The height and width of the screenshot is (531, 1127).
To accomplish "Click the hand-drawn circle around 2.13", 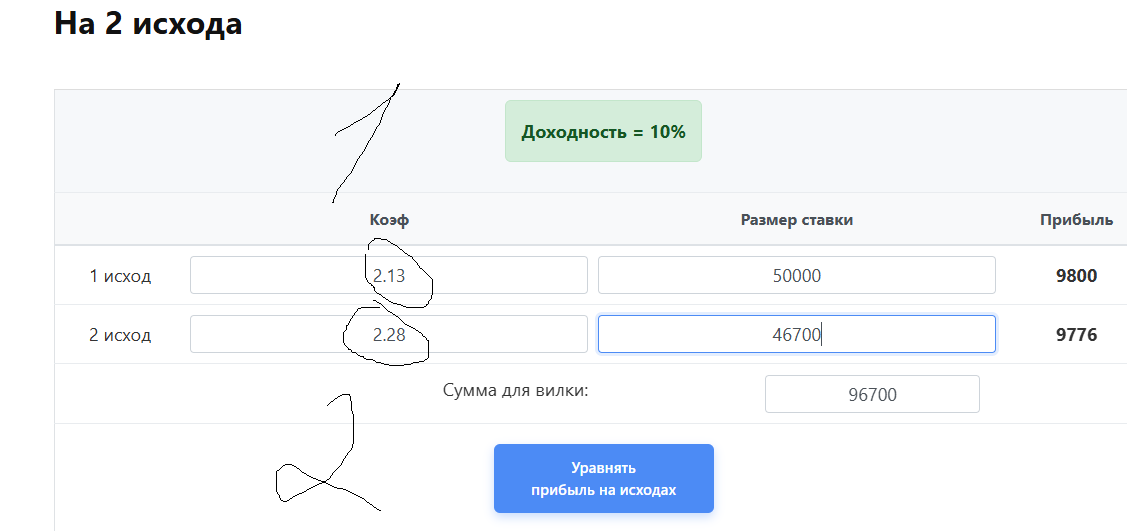I will (x=430, y=285).
